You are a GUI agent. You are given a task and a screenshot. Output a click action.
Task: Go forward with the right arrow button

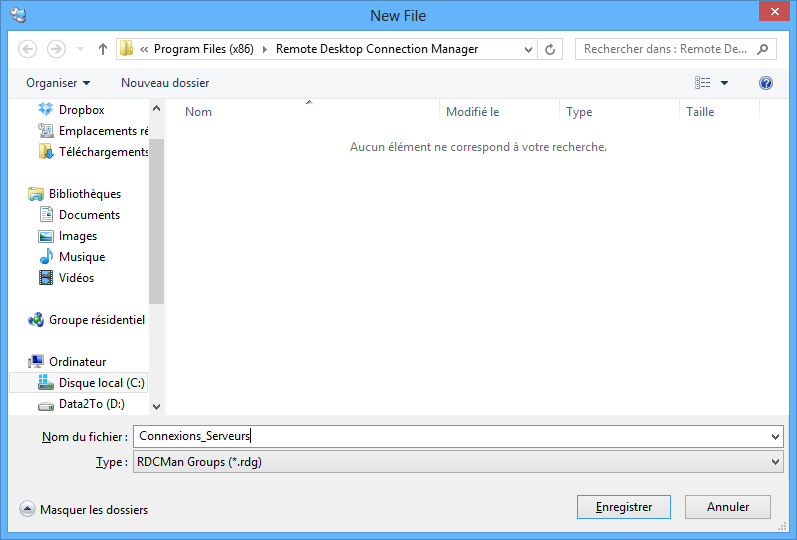point(56,49)
